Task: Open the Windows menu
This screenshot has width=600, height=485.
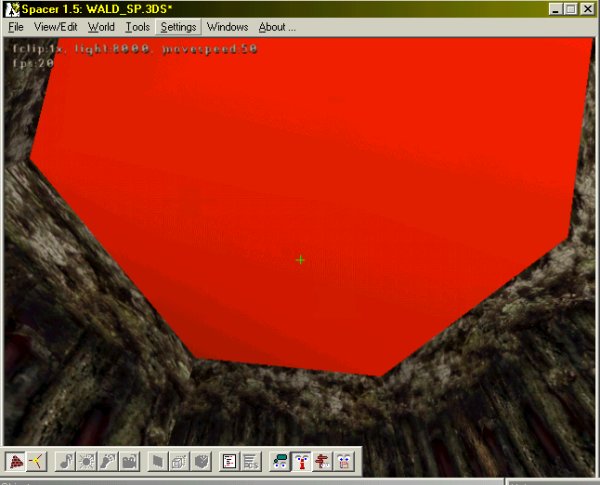Action: click(x=227, y=27)
